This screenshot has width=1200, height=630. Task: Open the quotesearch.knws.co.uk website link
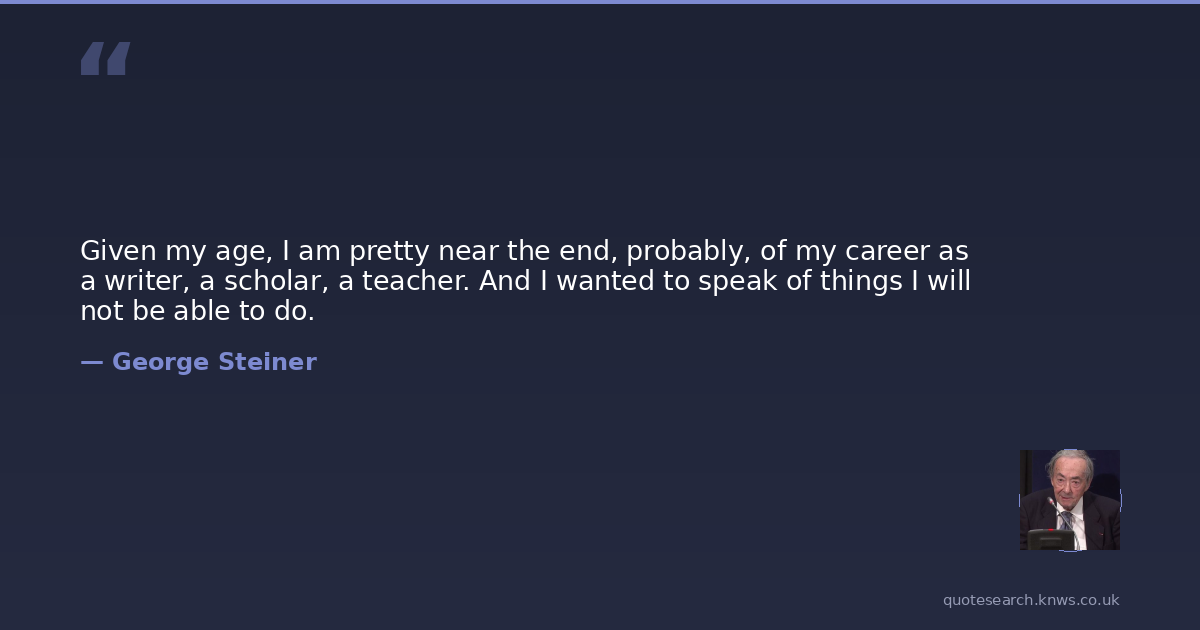click(1030, 600)
